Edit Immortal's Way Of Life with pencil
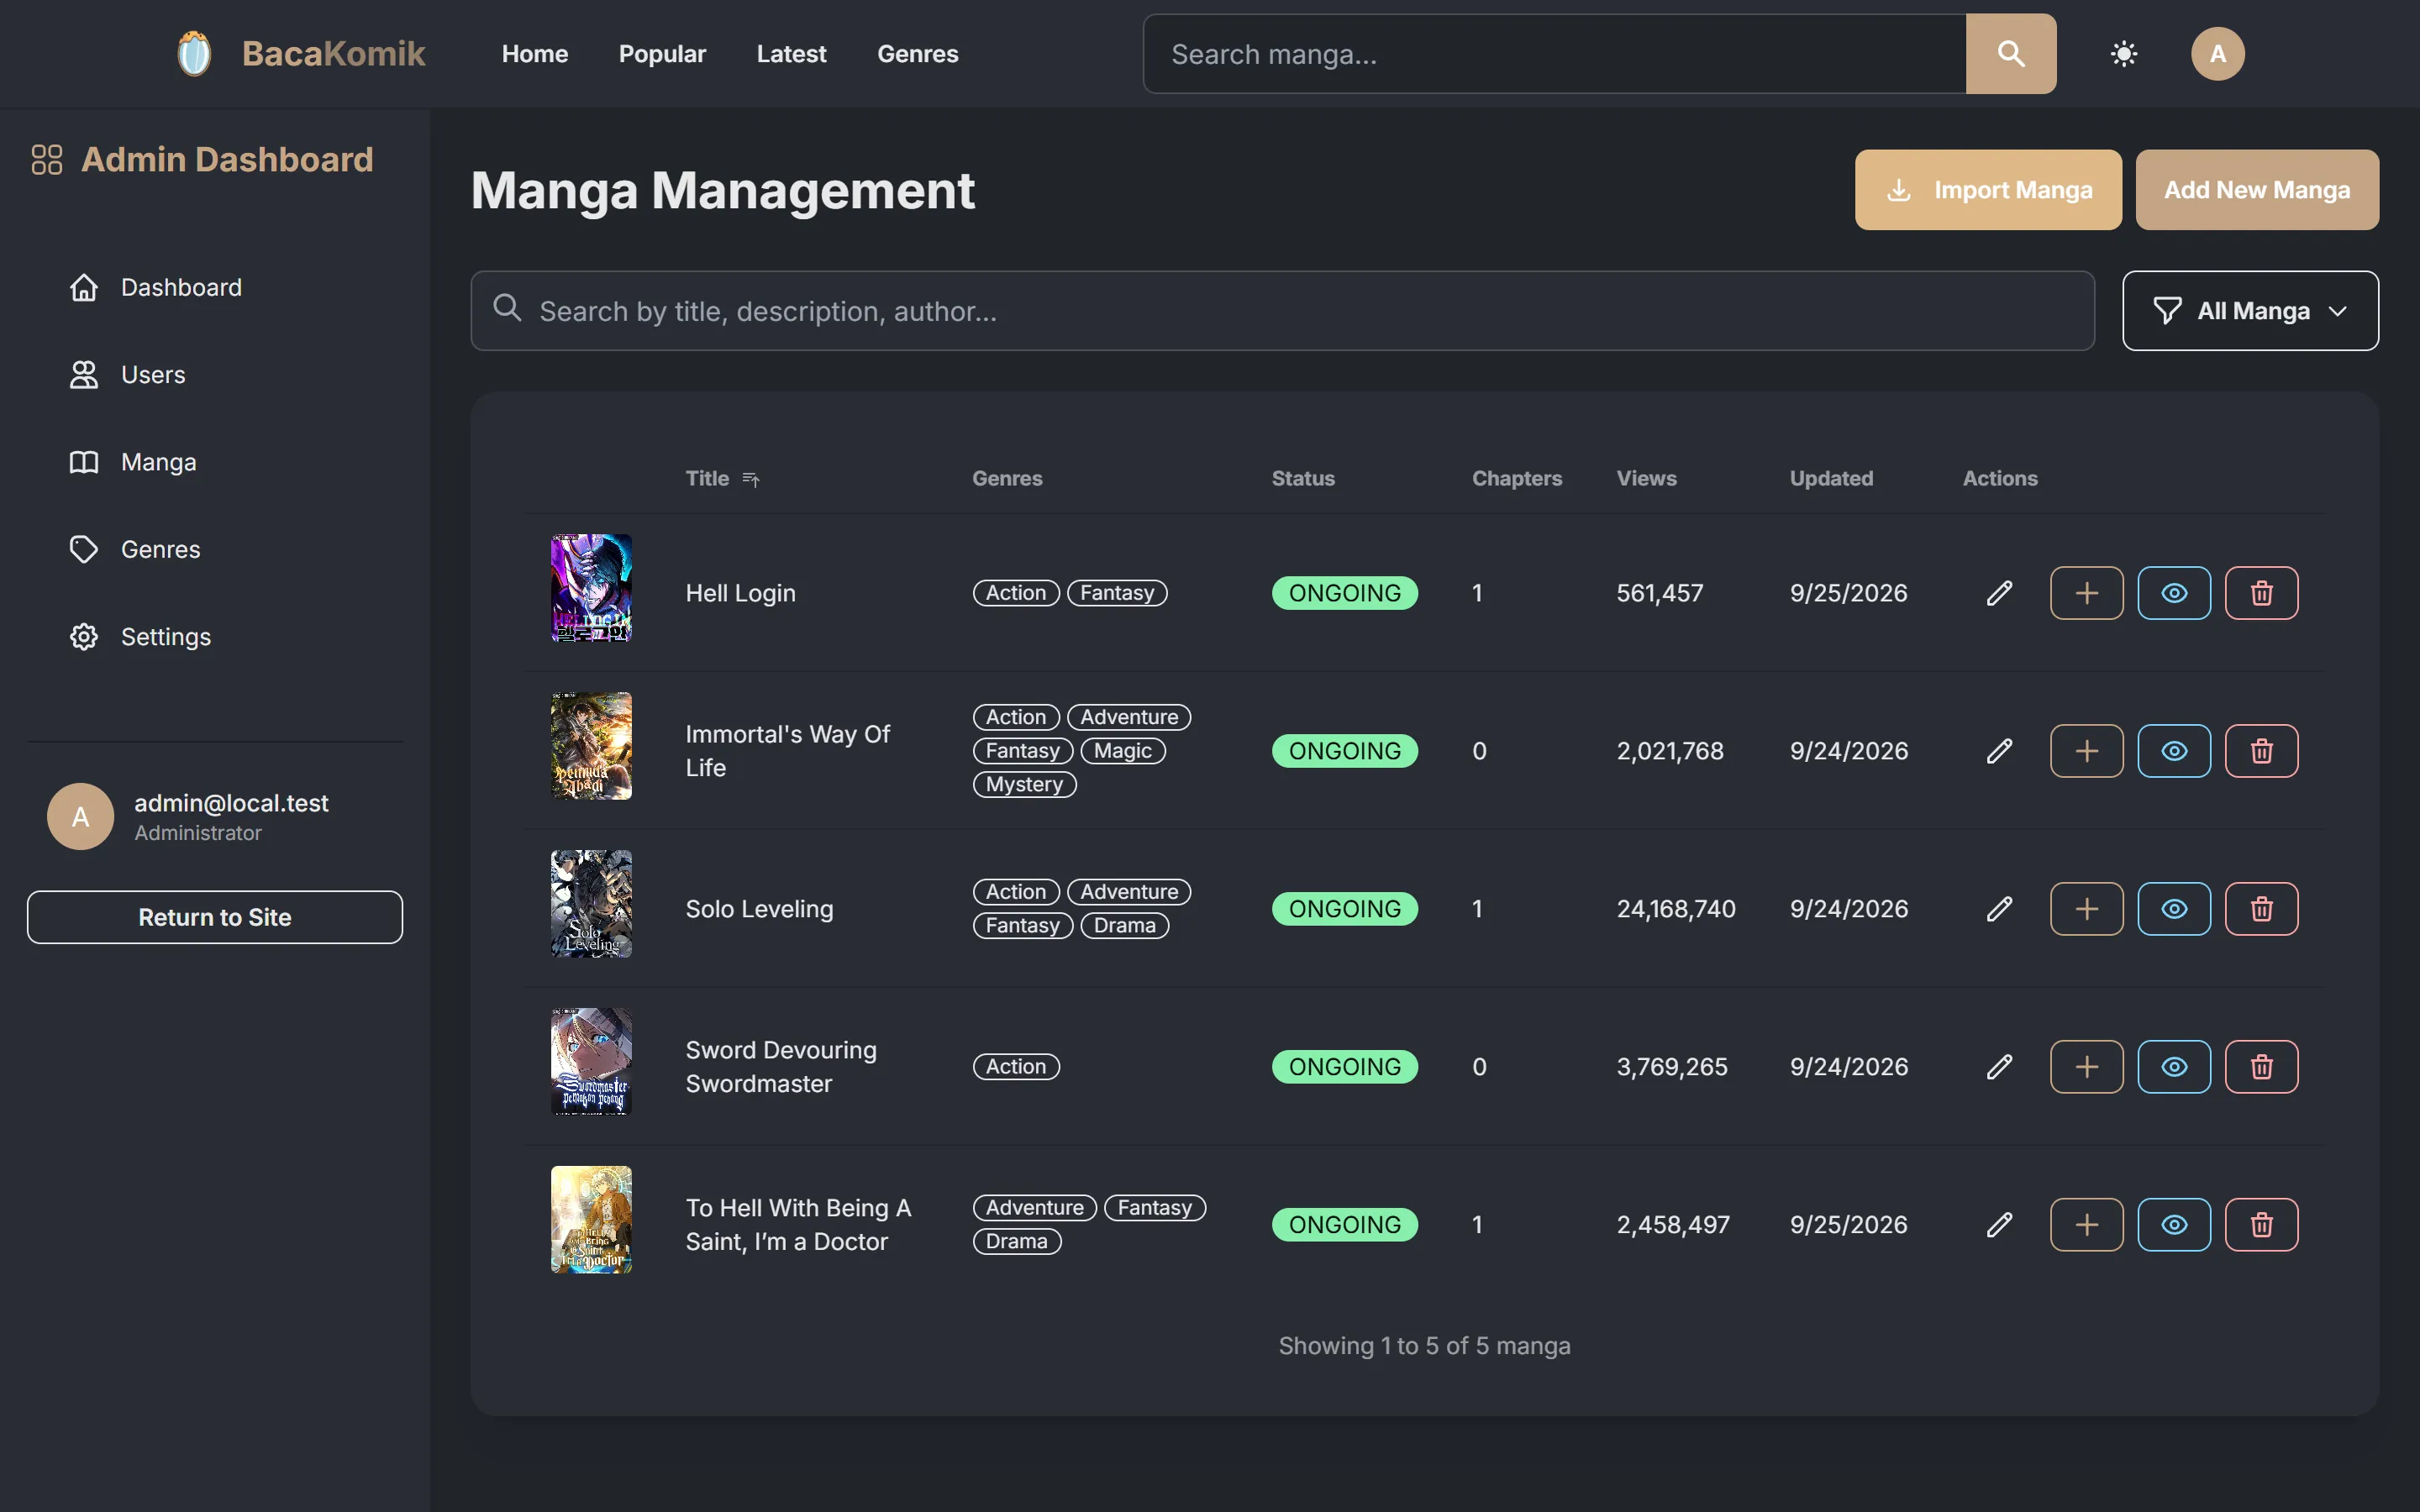Image resolution: width=2420 pixels, height=1512 pixels. click(x=1999, y=751)
